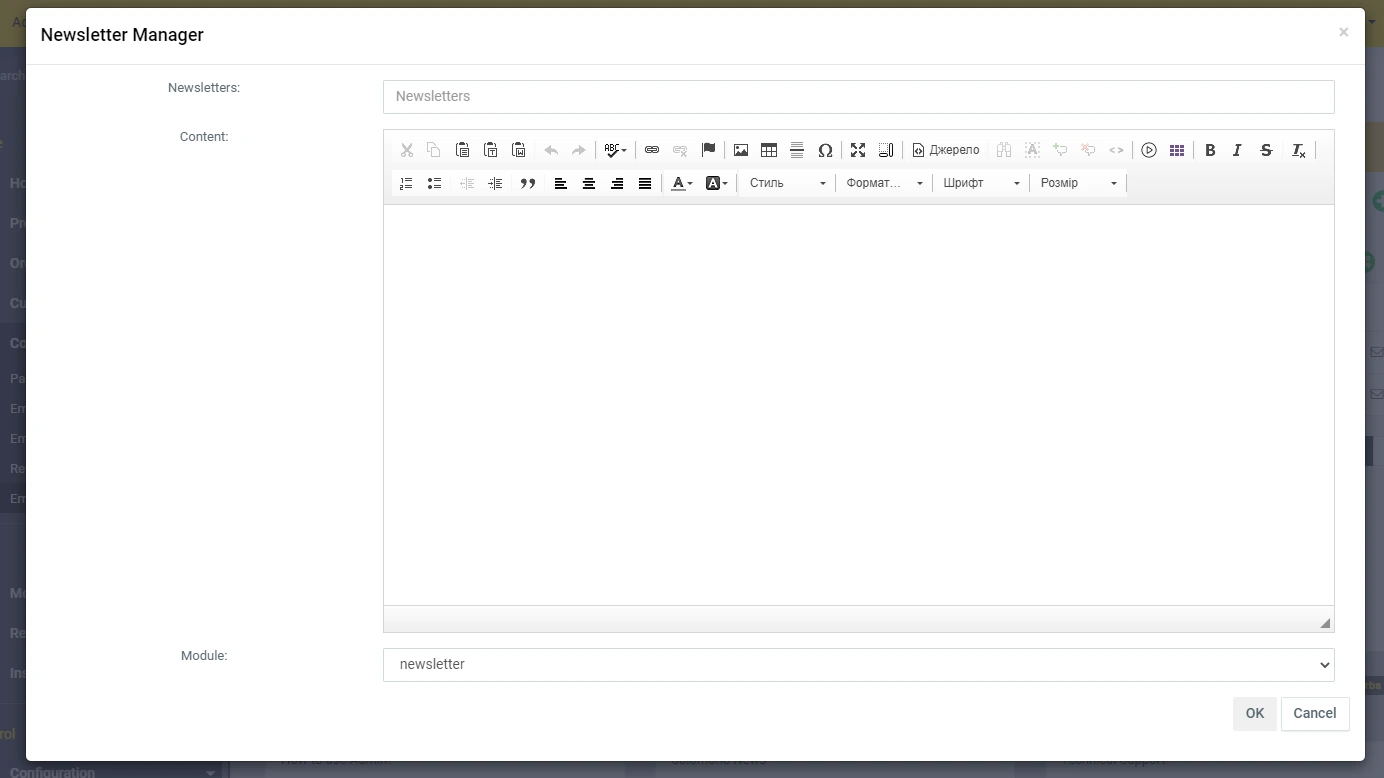1384x778 pixels.
Task: Toggle italic formatting
Action: point(1237,150)
